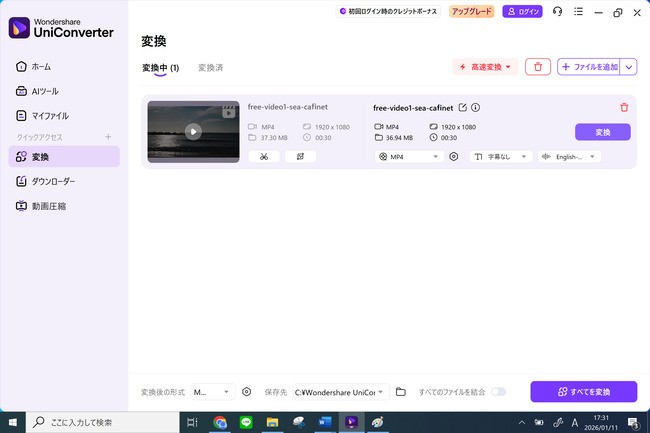
Task: Open Video Compress in sidebar
Action: (41, 206)
